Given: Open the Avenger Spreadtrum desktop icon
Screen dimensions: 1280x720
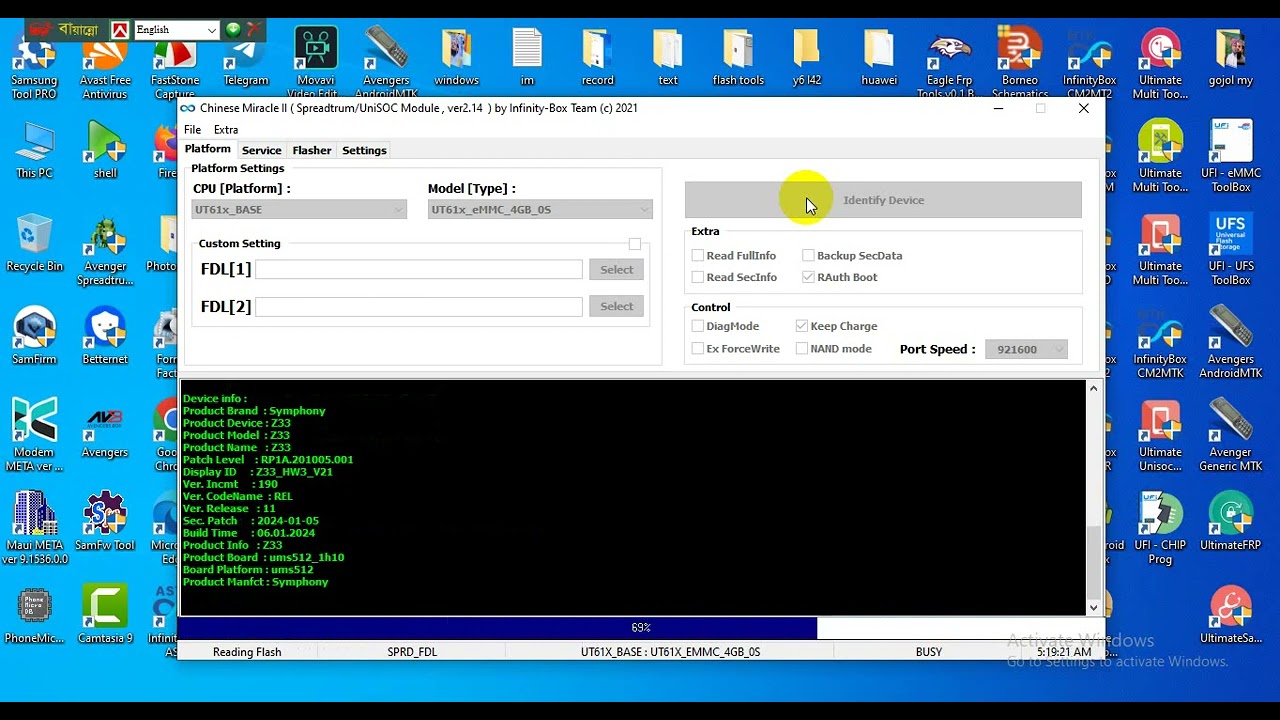Looking at the screenshot, I should point(105,250).
